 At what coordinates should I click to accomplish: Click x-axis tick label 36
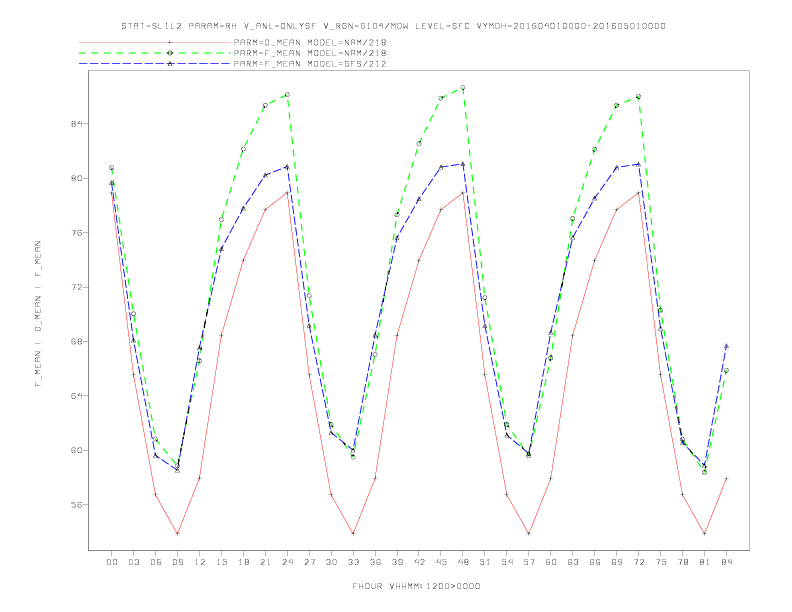[375, 562]
